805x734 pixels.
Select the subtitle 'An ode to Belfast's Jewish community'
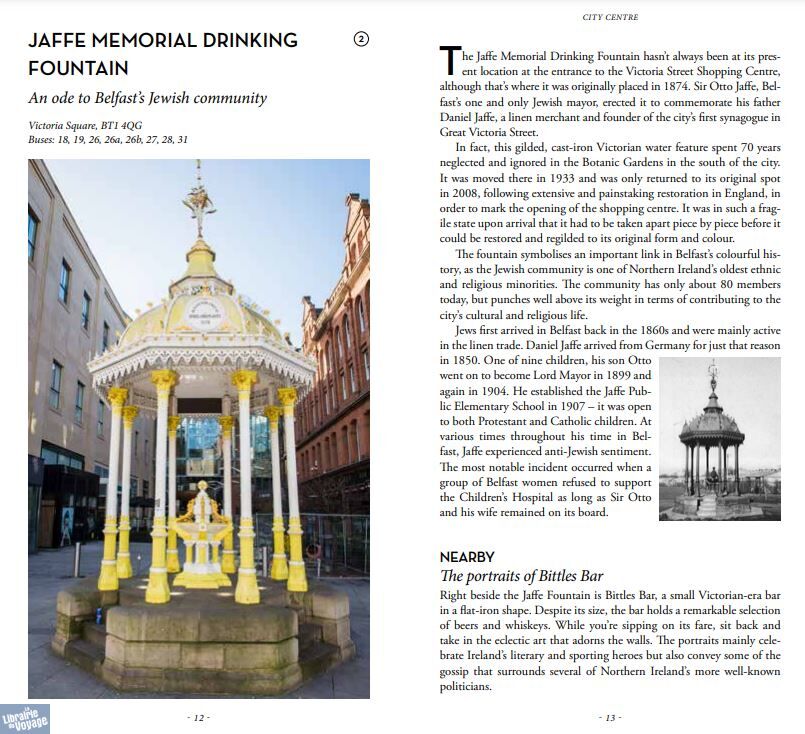[148, 98]
